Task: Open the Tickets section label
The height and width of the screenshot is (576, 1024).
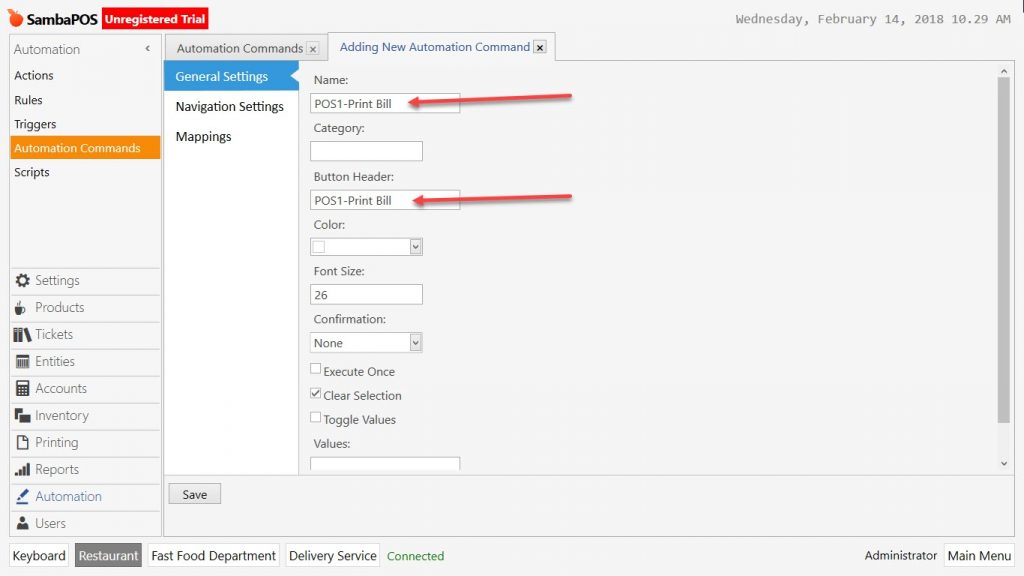Action: point(54,334)
